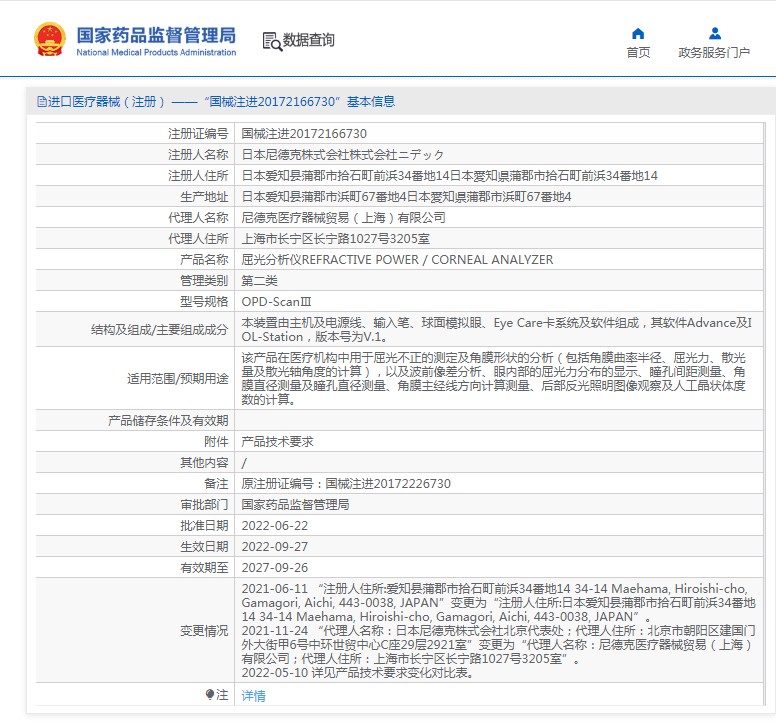Click the National Medical Products Administration subtitle
This screenshot has height=722, width=776.
pos(156,53)
